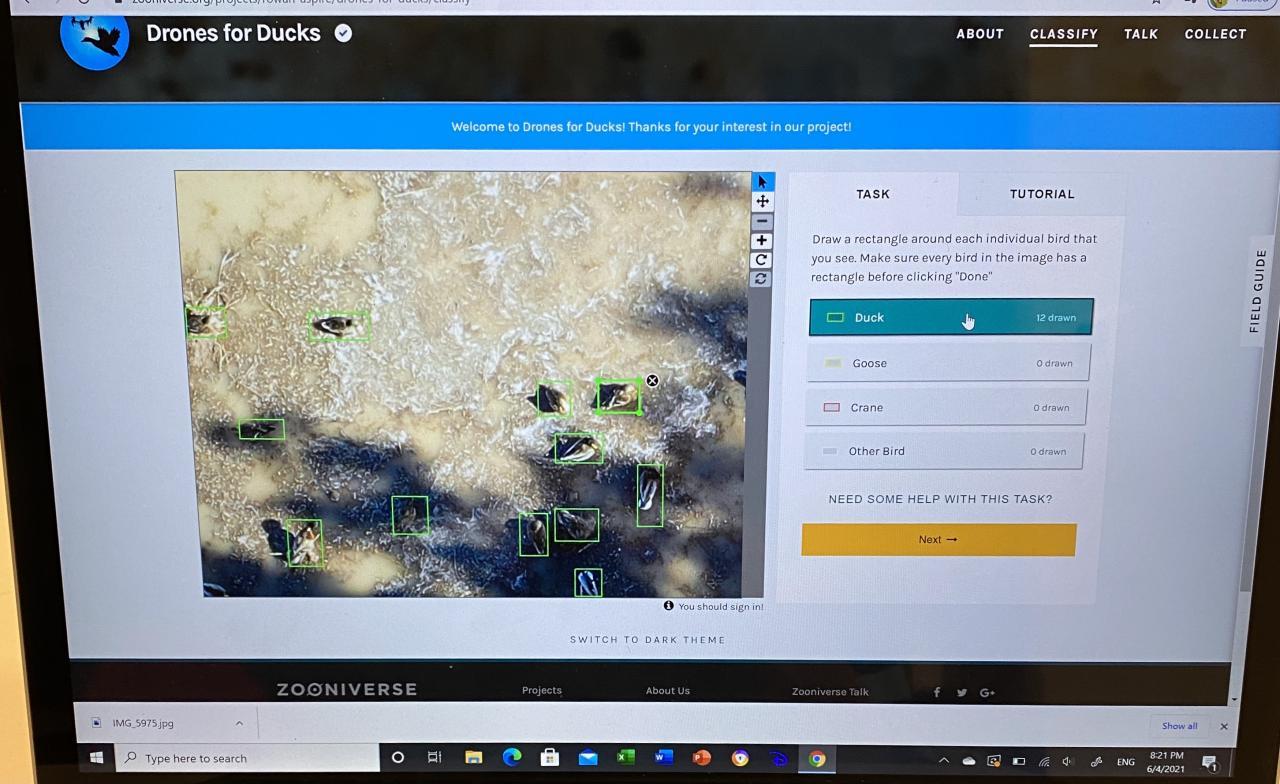The image size is (1280, 784).
Task: Open PowerPoint from taskbar
Action: pyautogui.click(x=701, y=757)
